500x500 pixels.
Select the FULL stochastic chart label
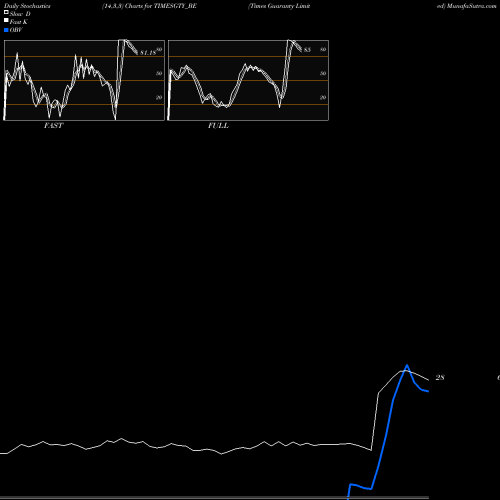point(218,126)
